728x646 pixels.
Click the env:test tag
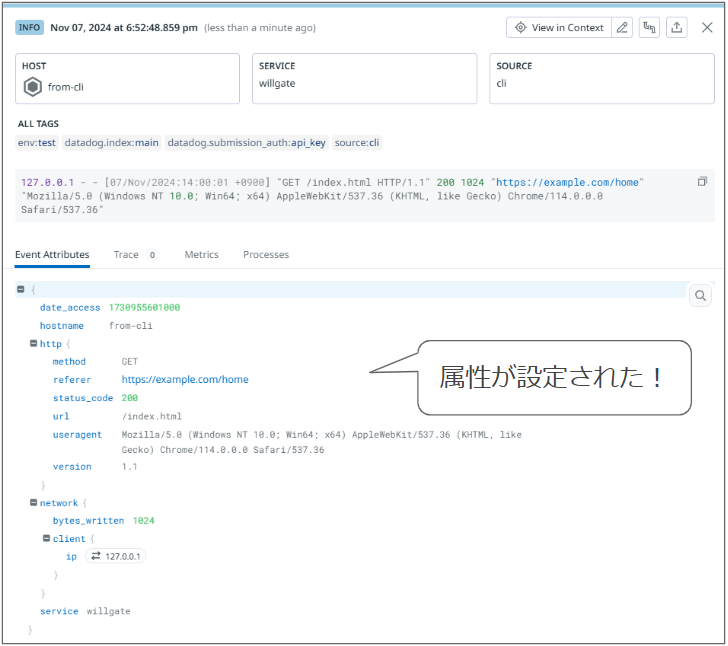pyautogui.click(x=37, y=143)
